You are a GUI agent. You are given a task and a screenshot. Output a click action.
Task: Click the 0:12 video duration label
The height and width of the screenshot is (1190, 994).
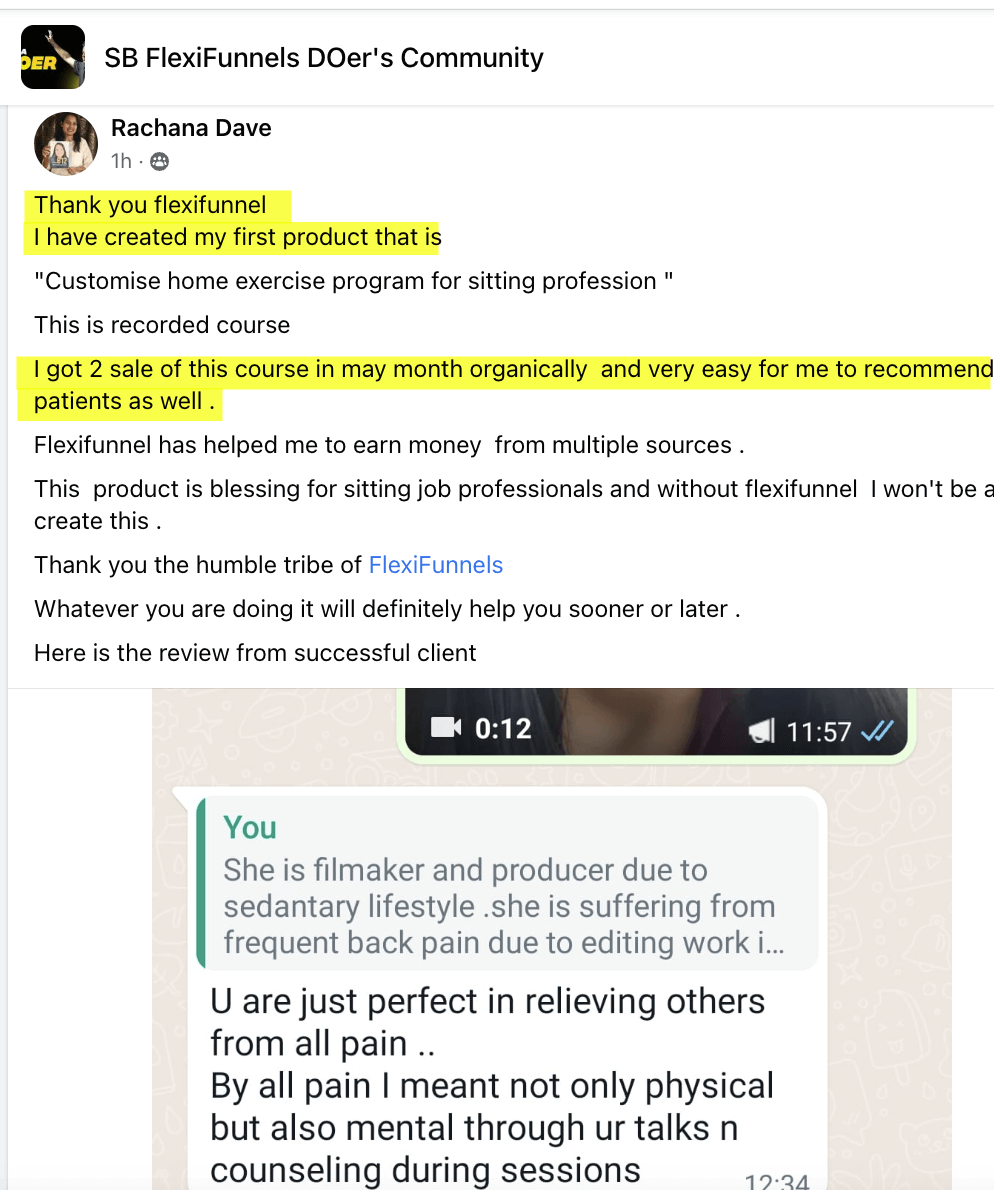pyautogui.click(x=503, y=728)
